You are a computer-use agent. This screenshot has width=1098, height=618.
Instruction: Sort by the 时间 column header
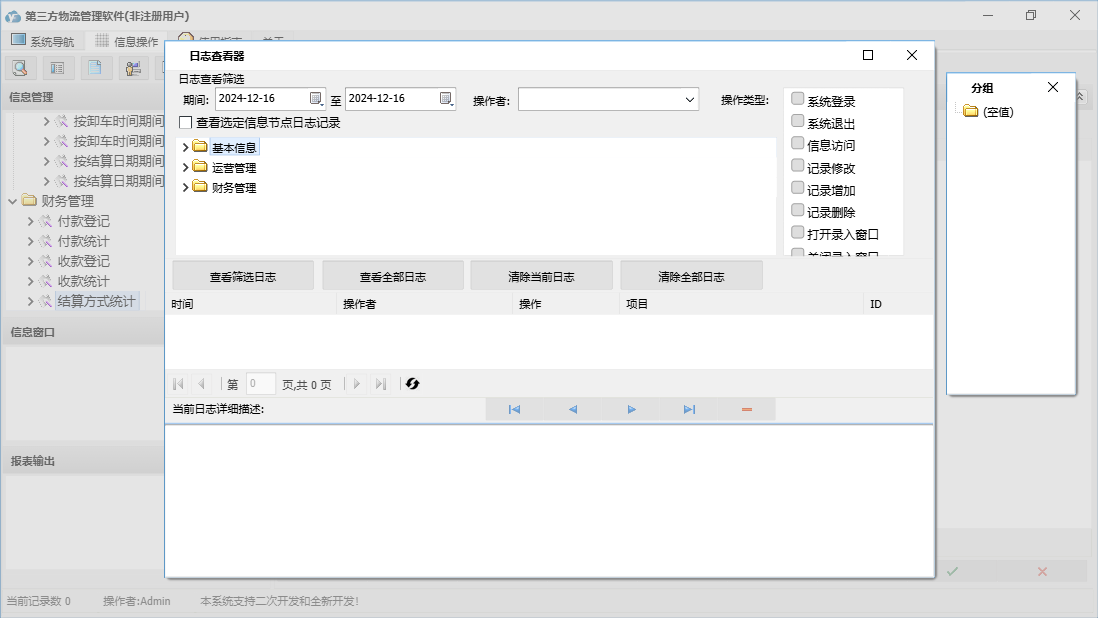(251, 304)
